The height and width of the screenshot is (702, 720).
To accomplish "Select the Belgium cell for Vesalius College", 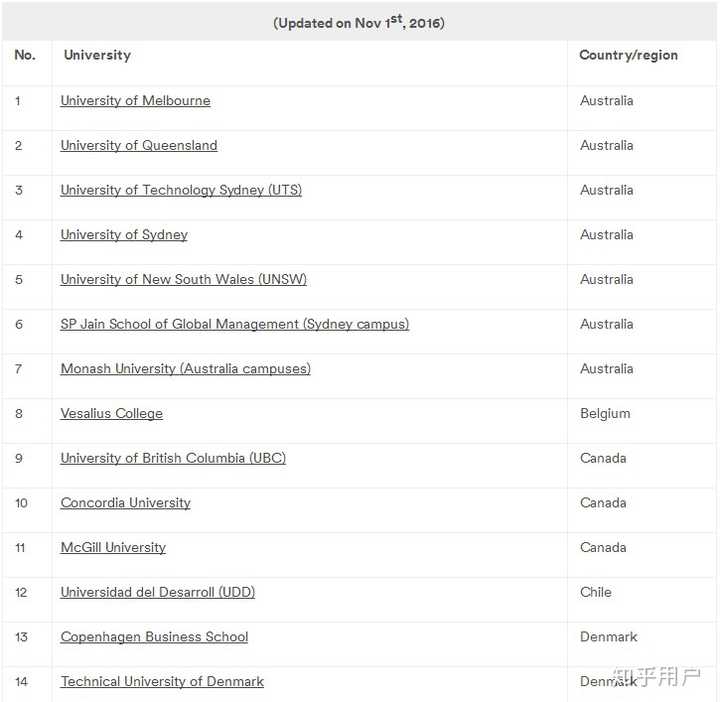I will tap(605, 414).
